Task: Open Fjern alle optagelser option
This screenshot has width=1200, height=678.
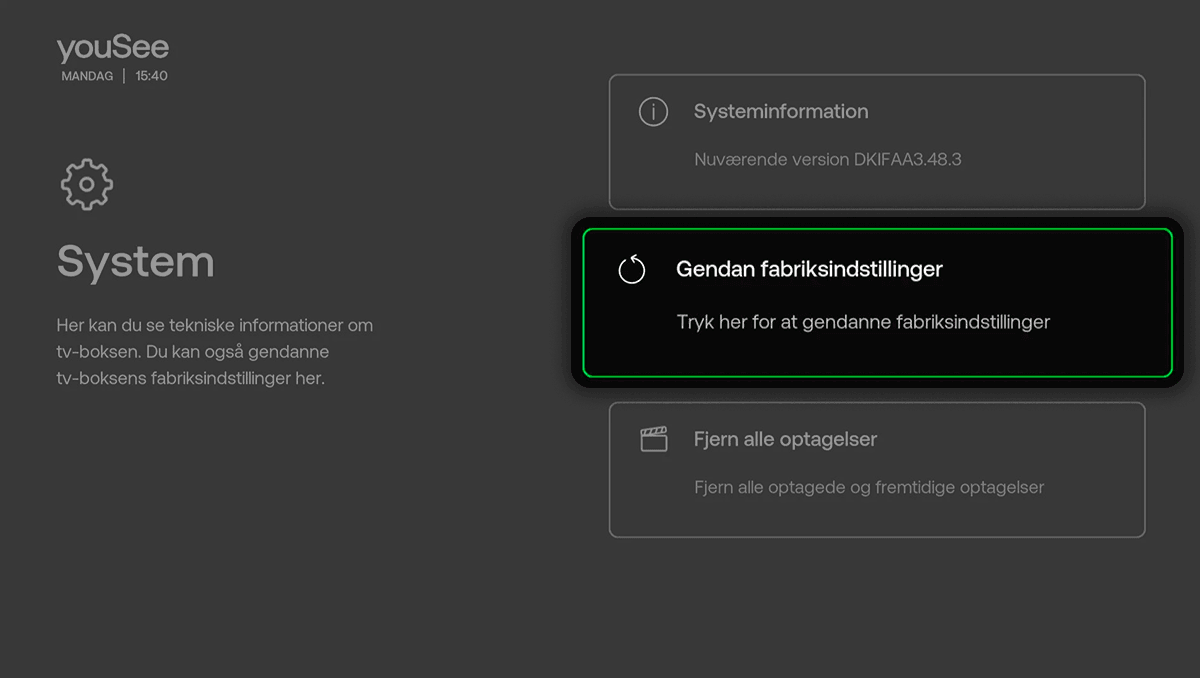Action: [877, 470]
